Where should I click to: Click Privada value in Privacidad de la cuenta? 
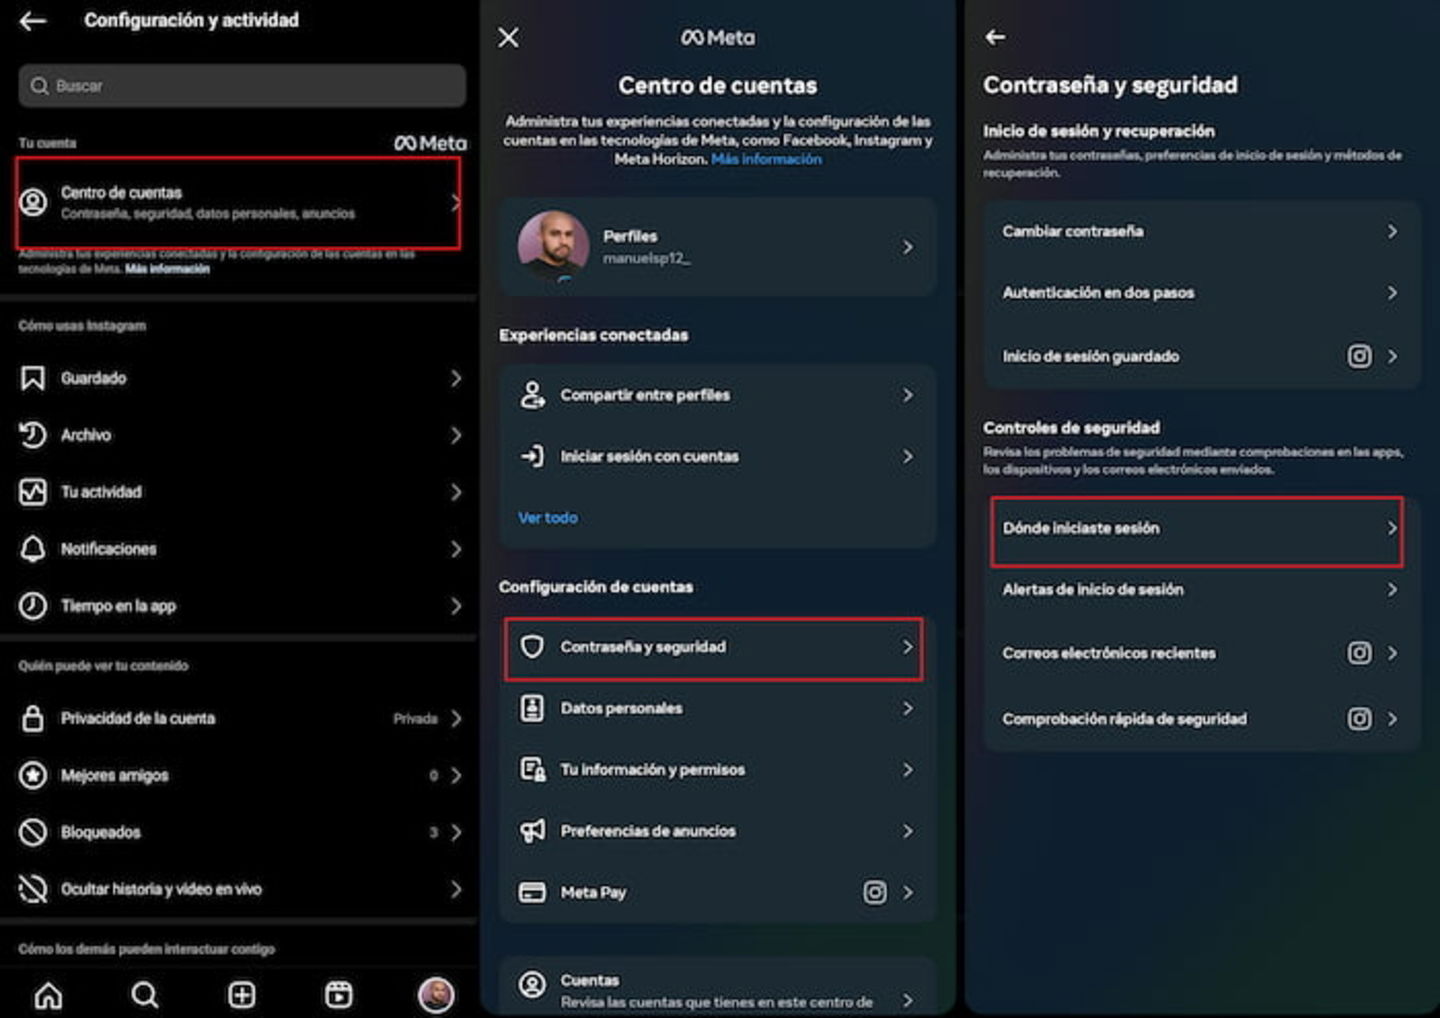[x=415, y=719]
